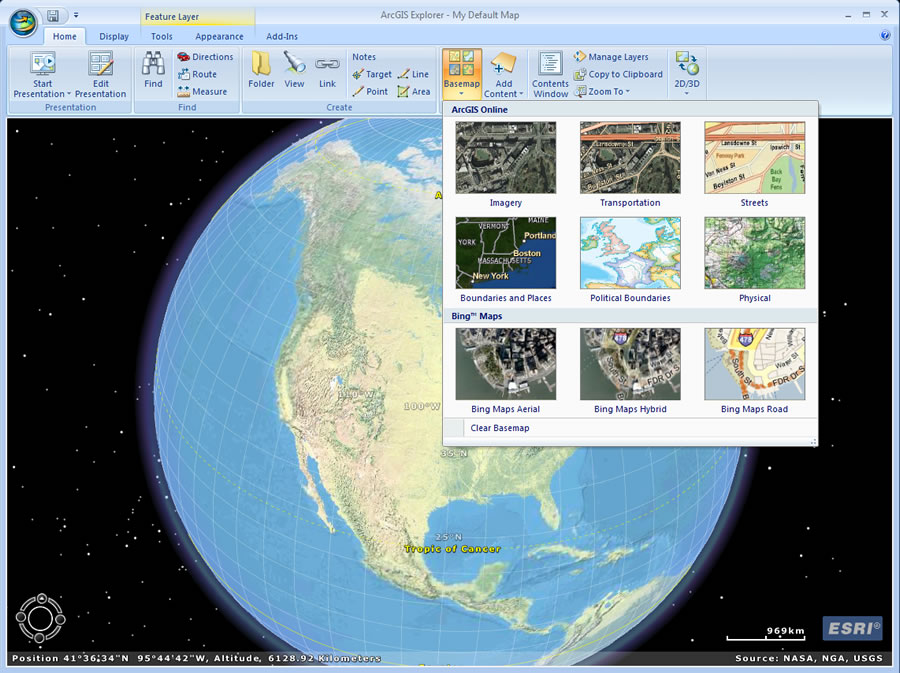This screenshot has height=673, width=900.
Task: Click the gallery resize grip corner
Action: click(813, 442)
